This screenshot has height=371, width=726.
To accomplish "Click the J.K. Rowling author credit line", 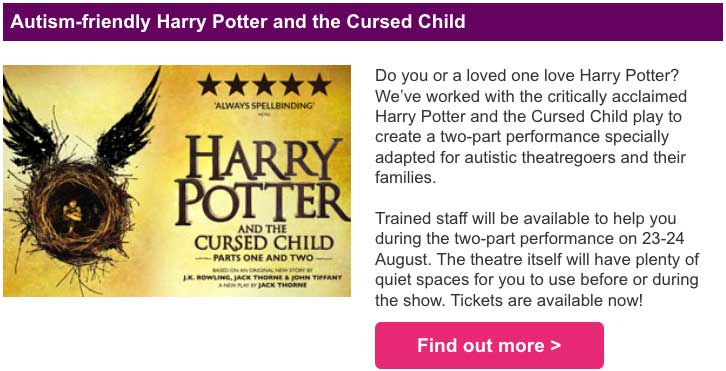I will point(263,277).
